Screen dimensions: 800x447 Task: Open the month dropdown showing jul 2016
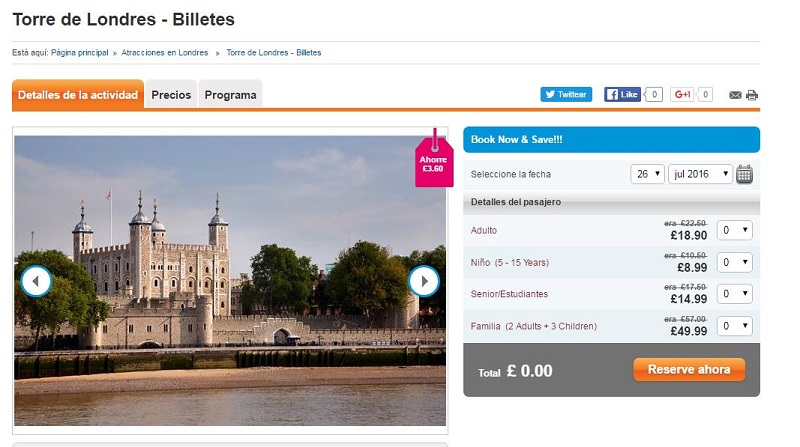(701, 174)
